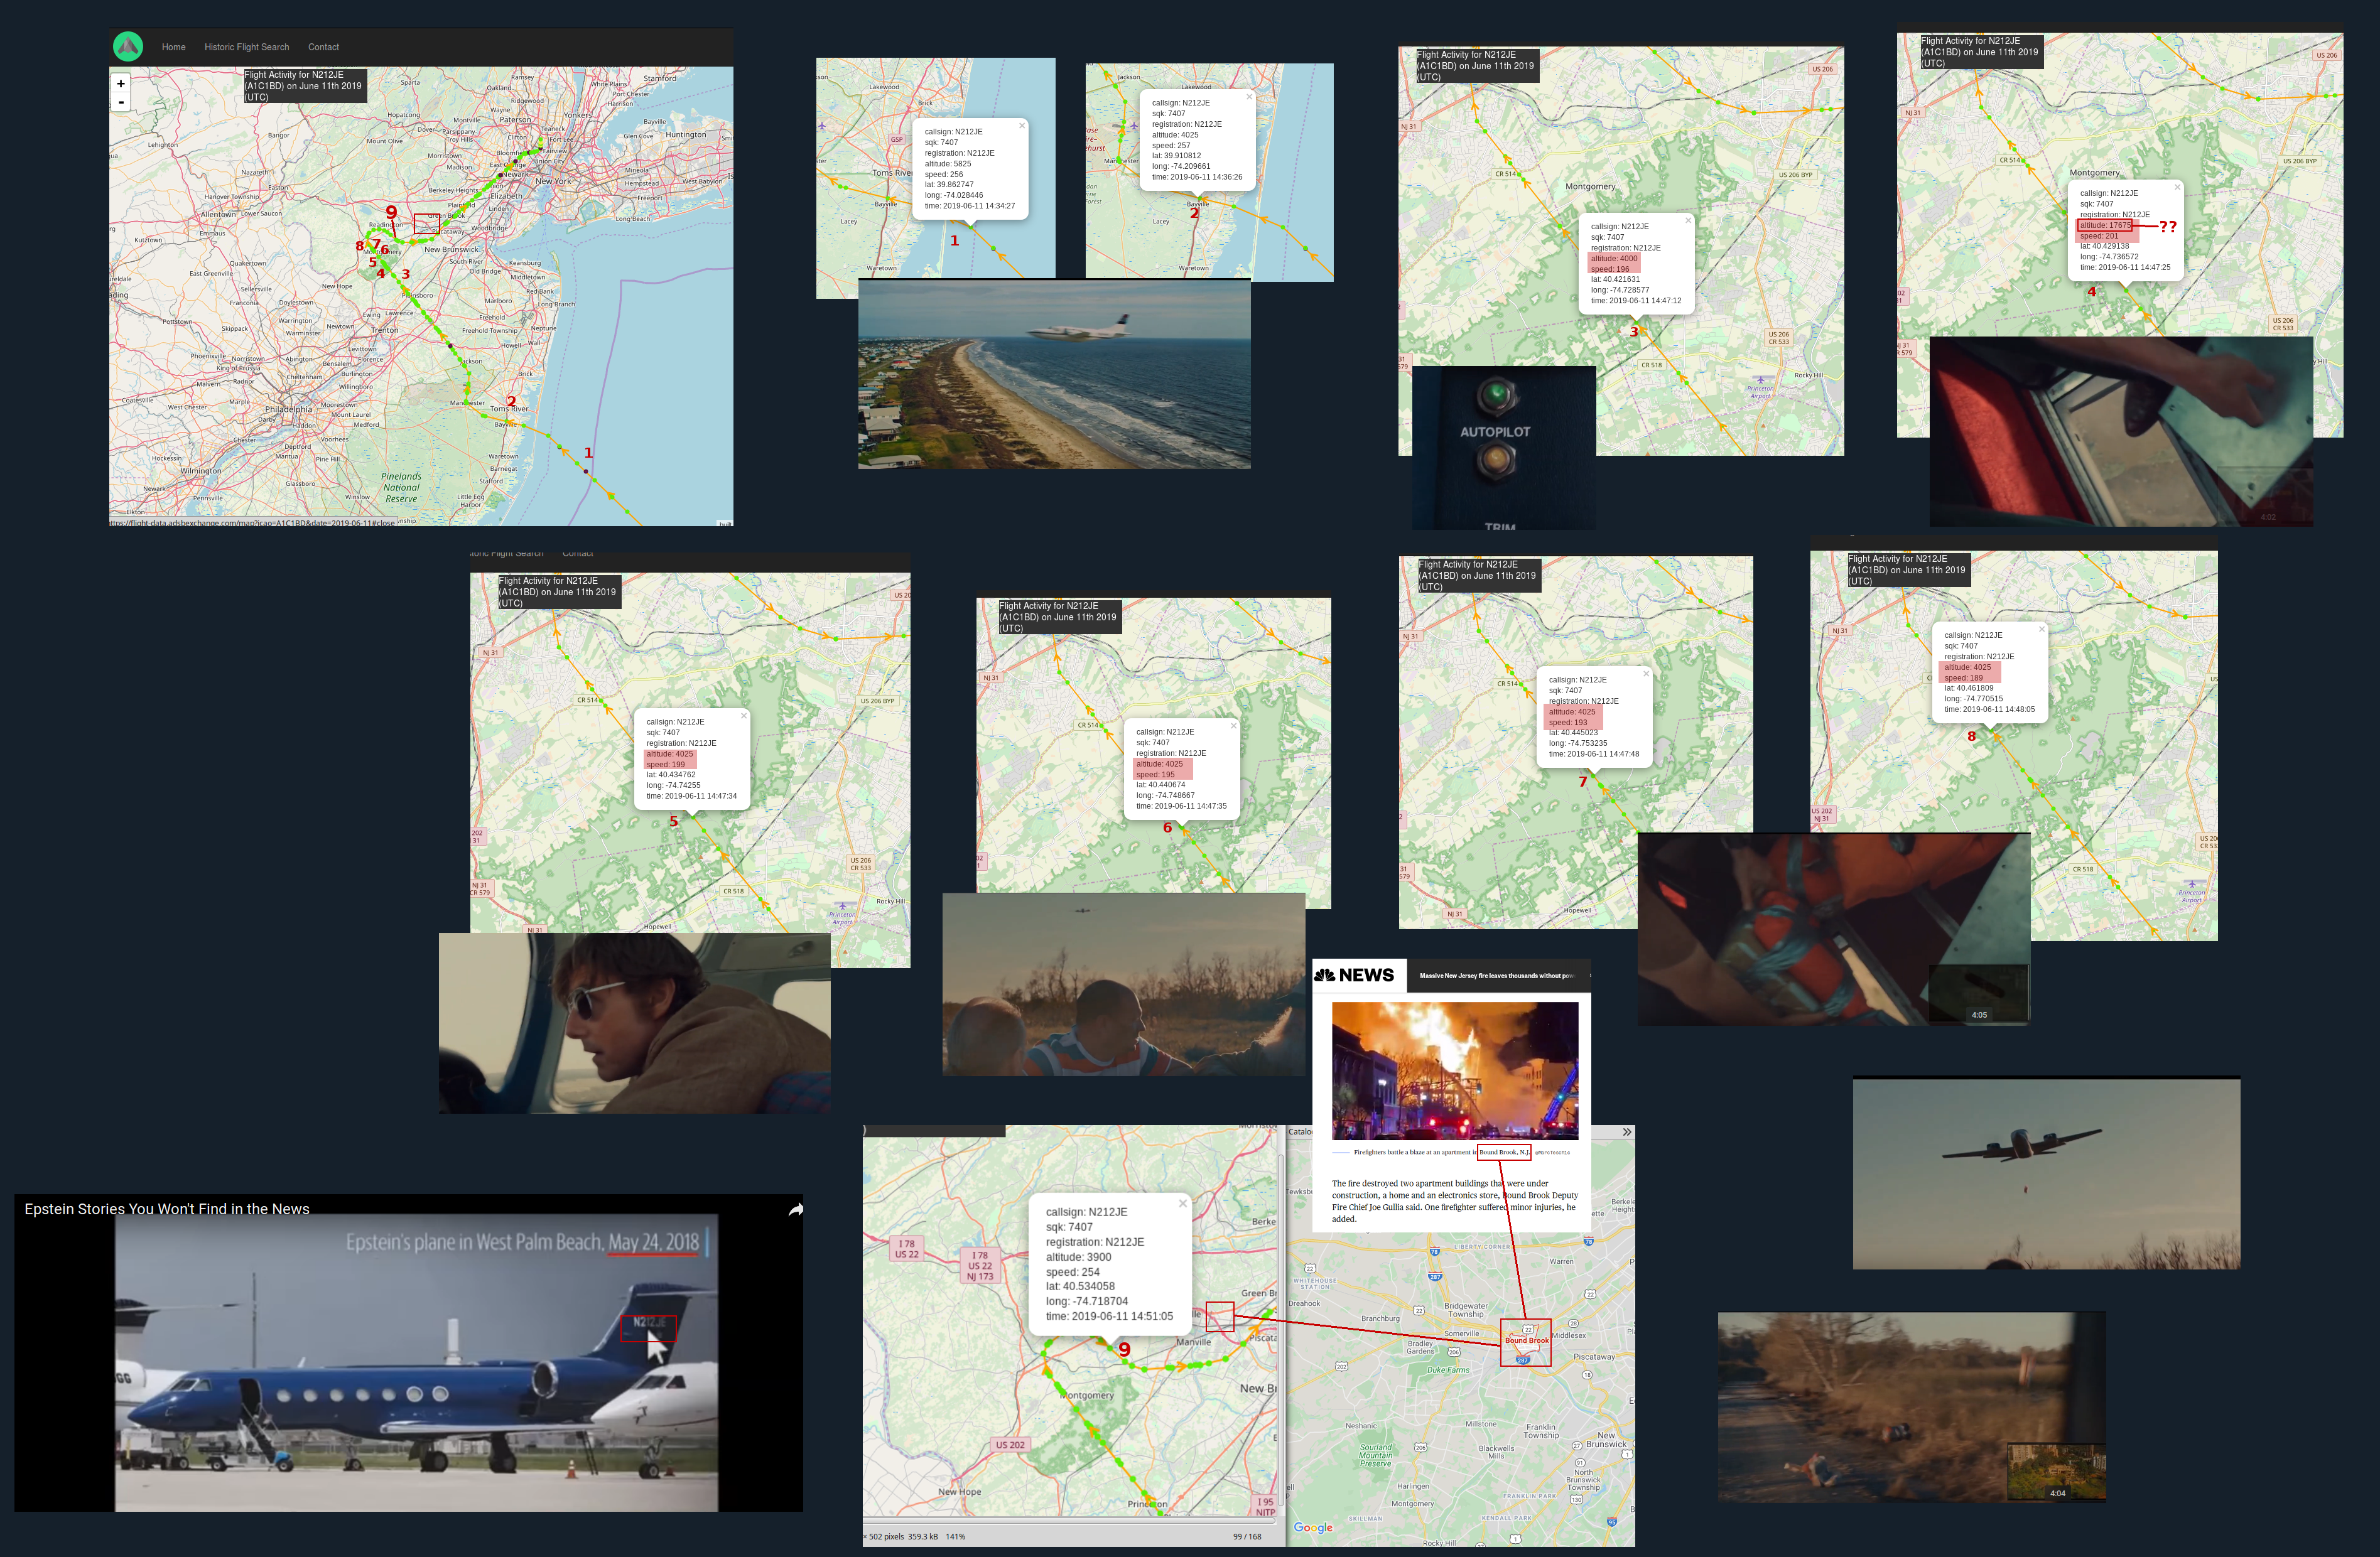Select the Catalog tab in the image viewer
The width and height of the screenshot is (2380, 1557).
tap(1300, 1132)
